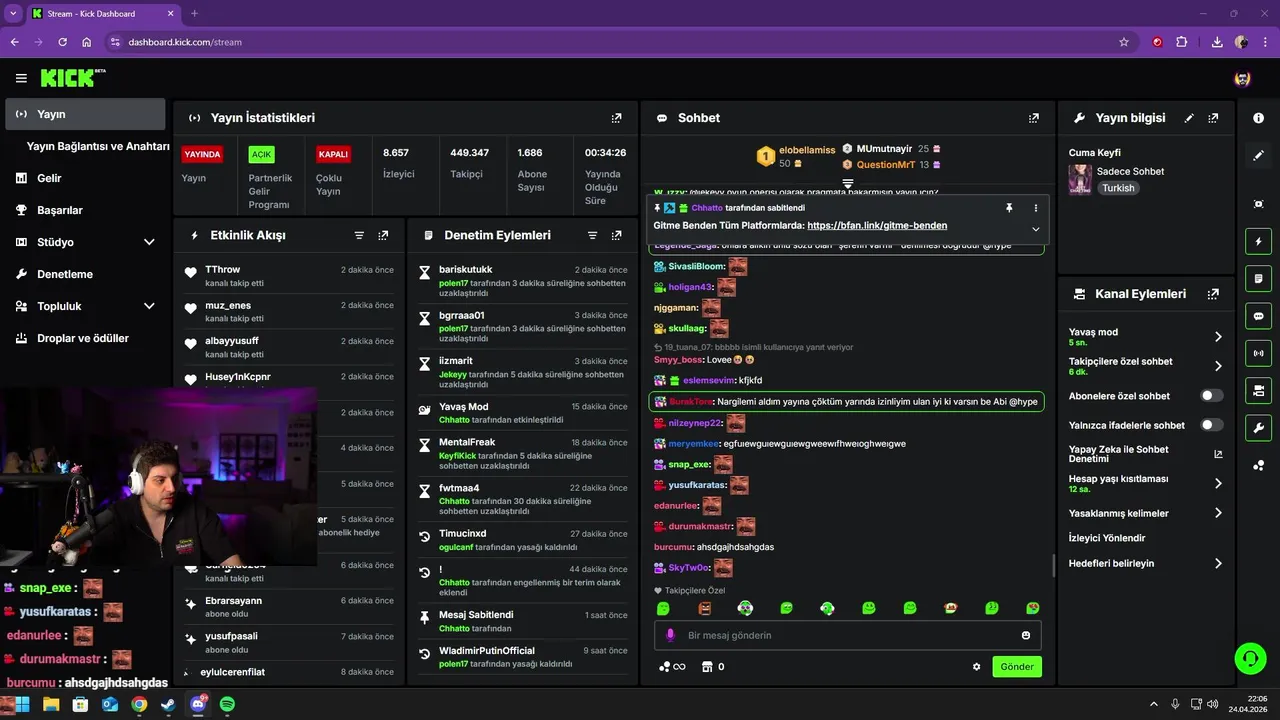Open Spotify from the taskbar
This screenshot has width=1280, height=720.
(x=227, y=704)
